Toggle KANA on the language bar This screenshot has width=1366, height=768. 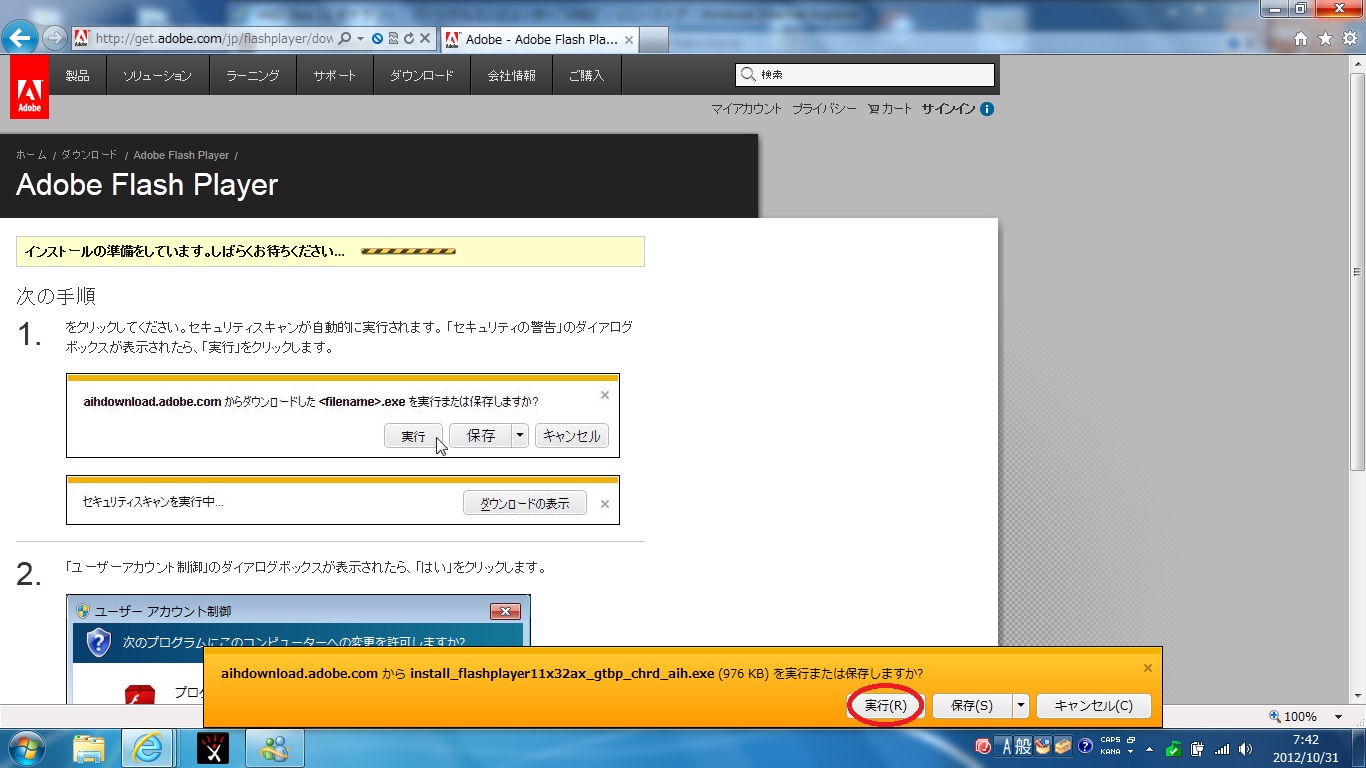1110,751
